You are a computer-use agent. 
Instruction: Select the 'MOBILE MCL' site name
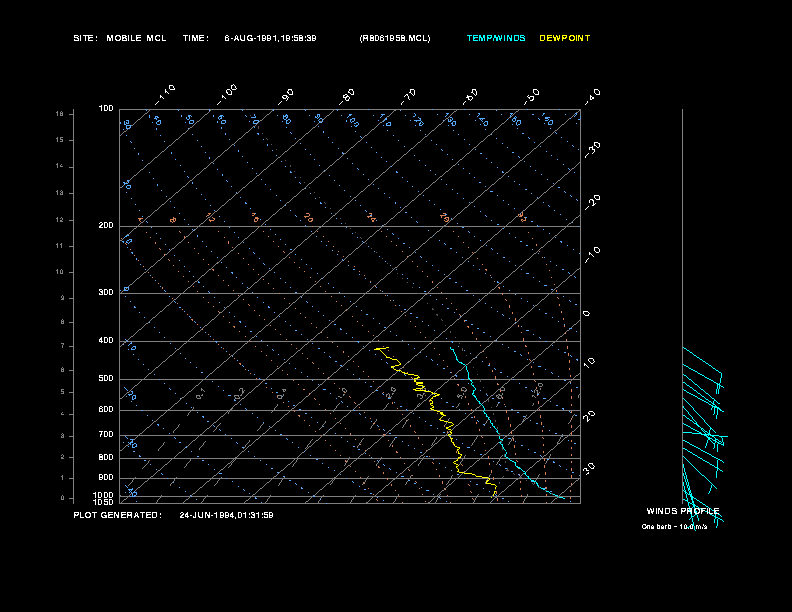(x=136, y=38)
